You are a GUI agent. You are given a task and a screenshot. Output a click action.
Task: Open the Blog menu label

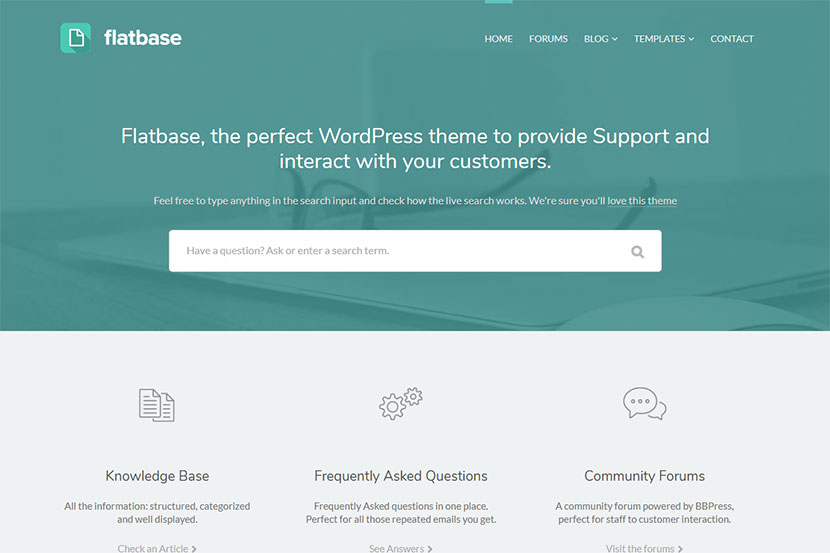point(596,39)
